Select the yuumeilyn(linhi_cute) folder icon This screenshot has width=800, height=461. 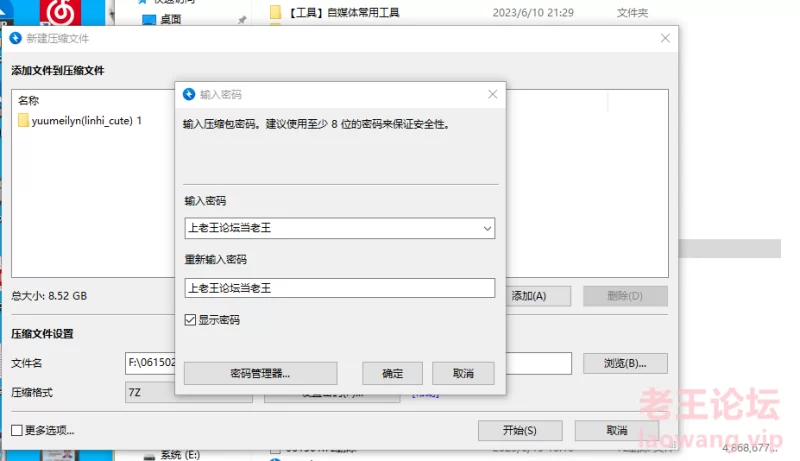coord(24,121)
